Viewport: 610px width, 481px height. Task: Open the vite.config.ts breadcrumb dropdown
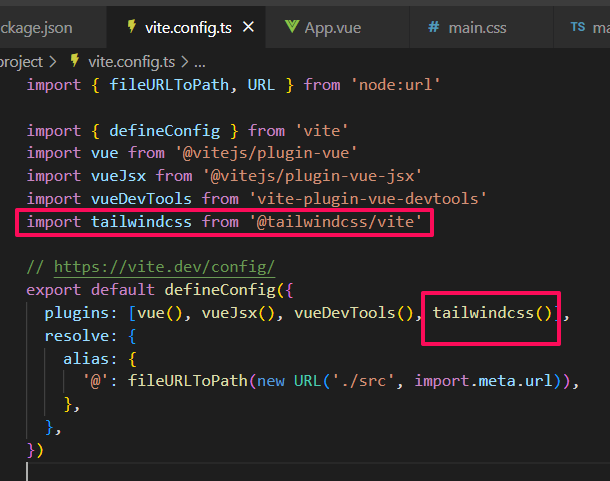coord(125,61)
